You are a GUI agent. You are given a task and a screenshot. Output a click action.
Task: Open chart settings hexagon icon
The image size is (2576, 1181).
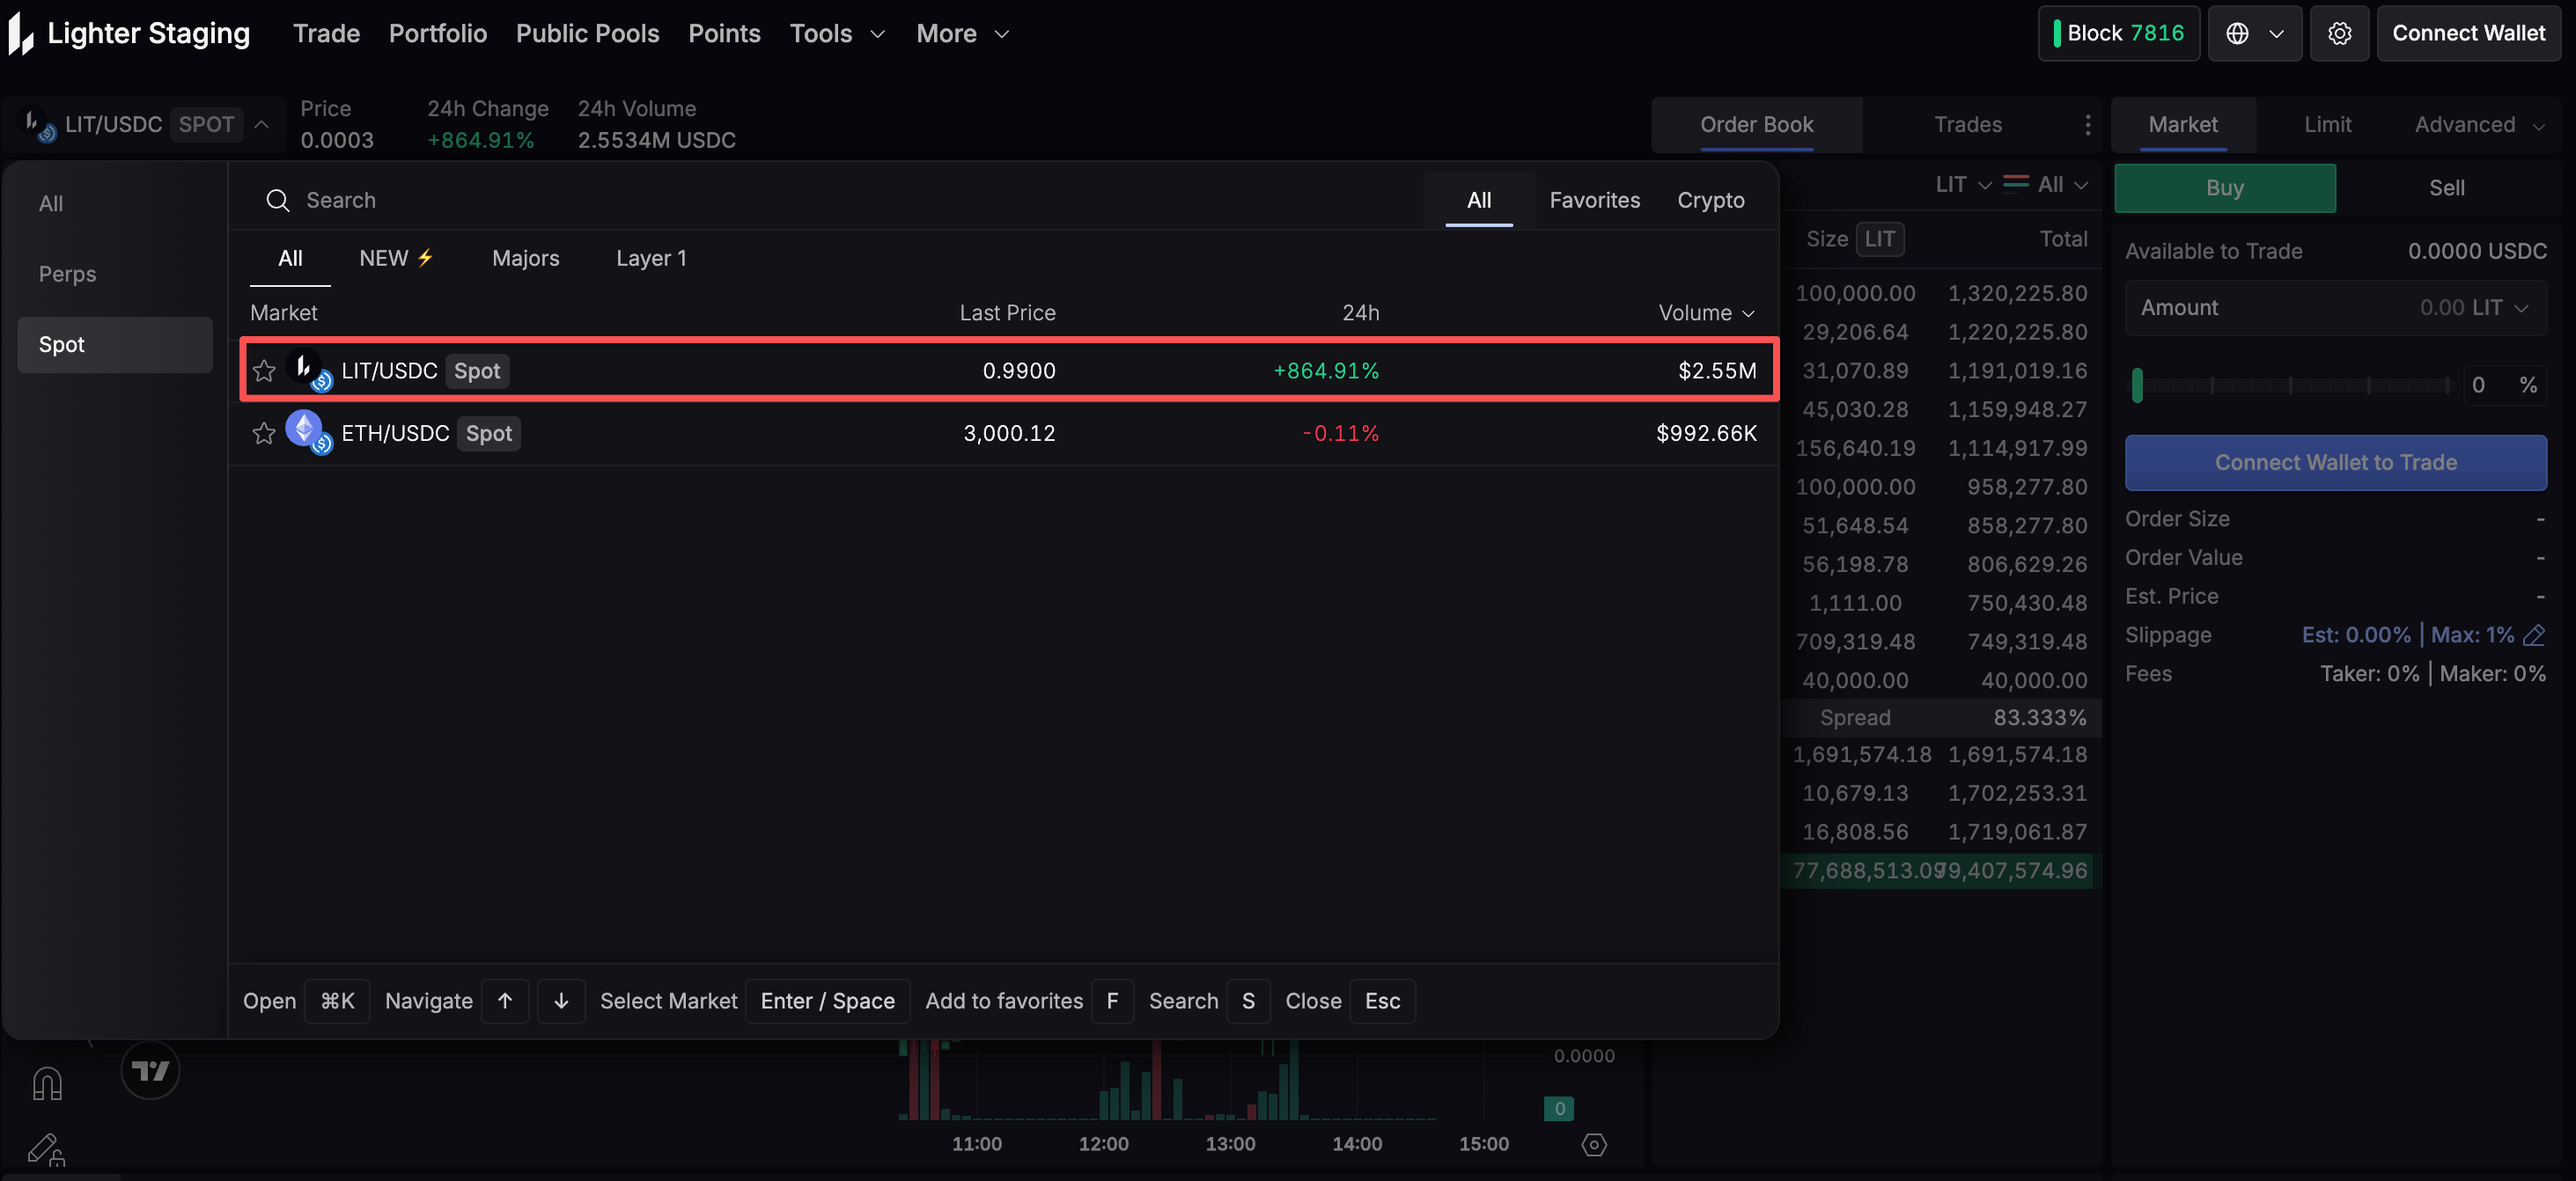(x=1594, y=1144)
